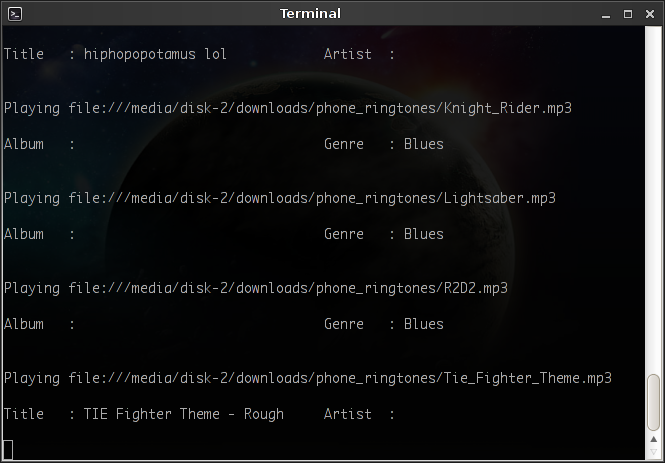Click Blues genre below R2D2 line
This screenshot has height=463, width=665.
pos(424,324)
